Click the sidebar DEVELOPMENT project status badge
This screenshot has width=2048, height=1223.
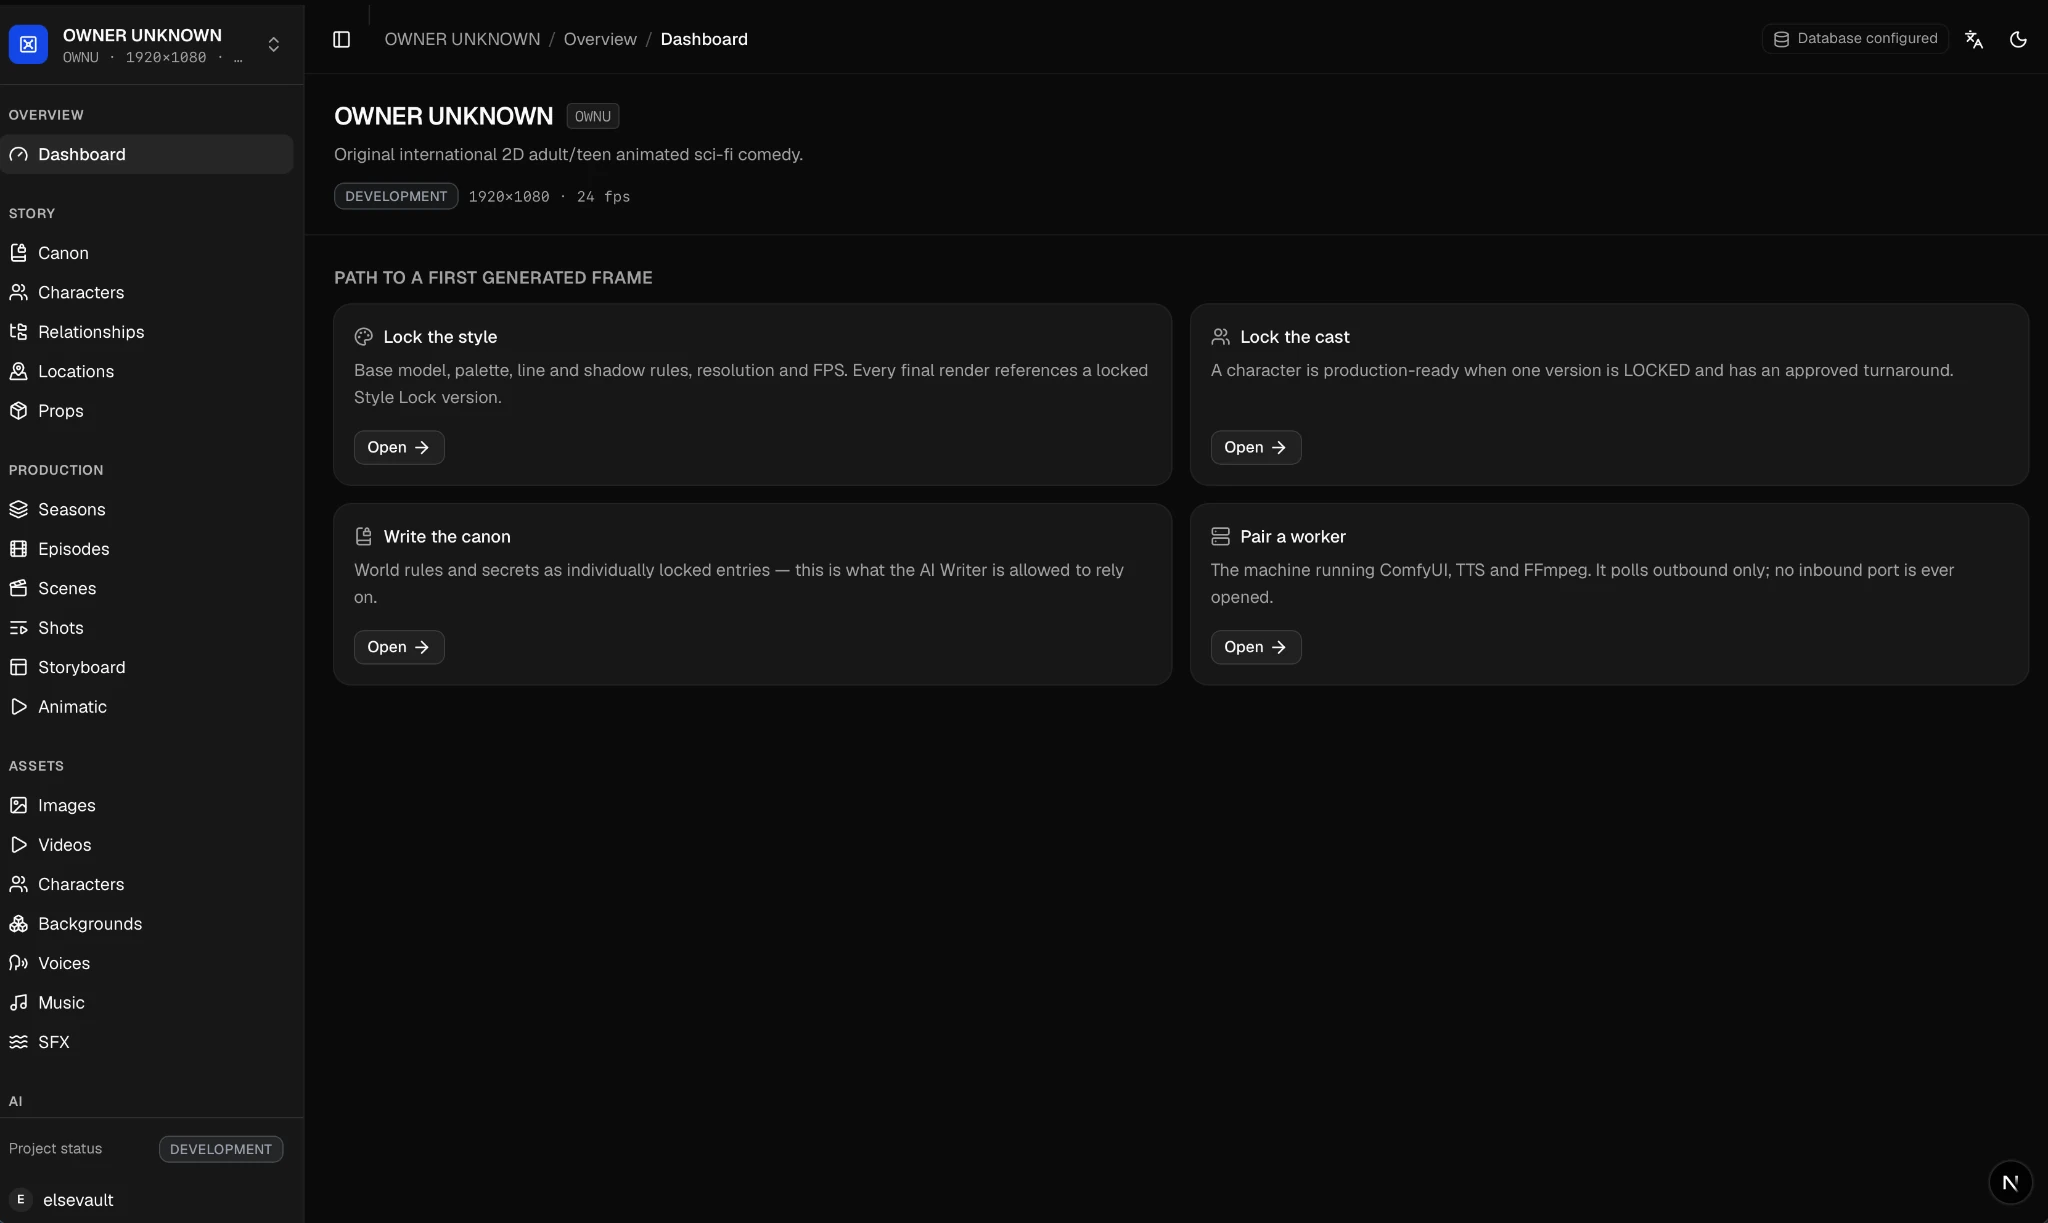(x=221, y=1149)
